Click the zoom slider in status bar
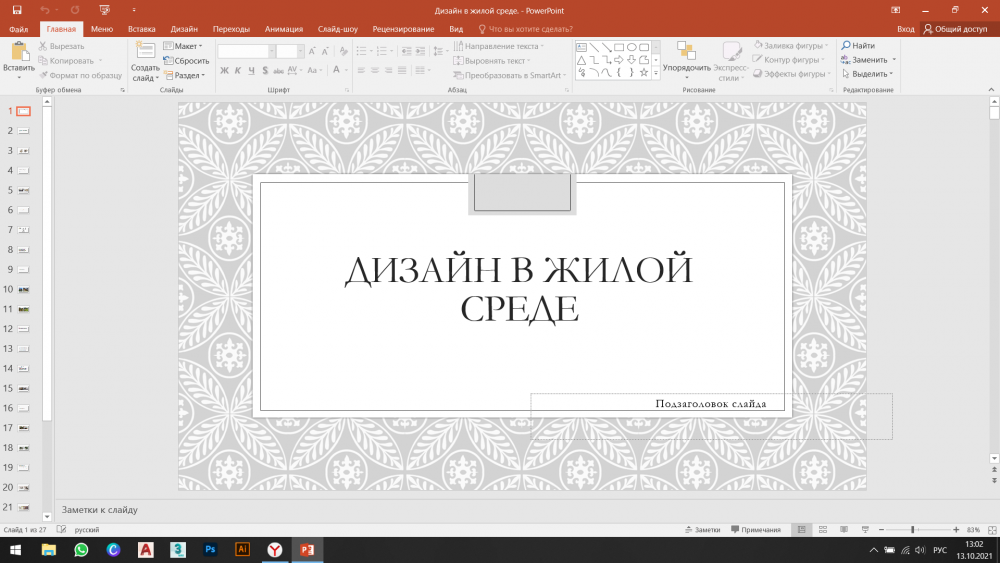This screenshot has height=563, width=1000. (912, 529)
